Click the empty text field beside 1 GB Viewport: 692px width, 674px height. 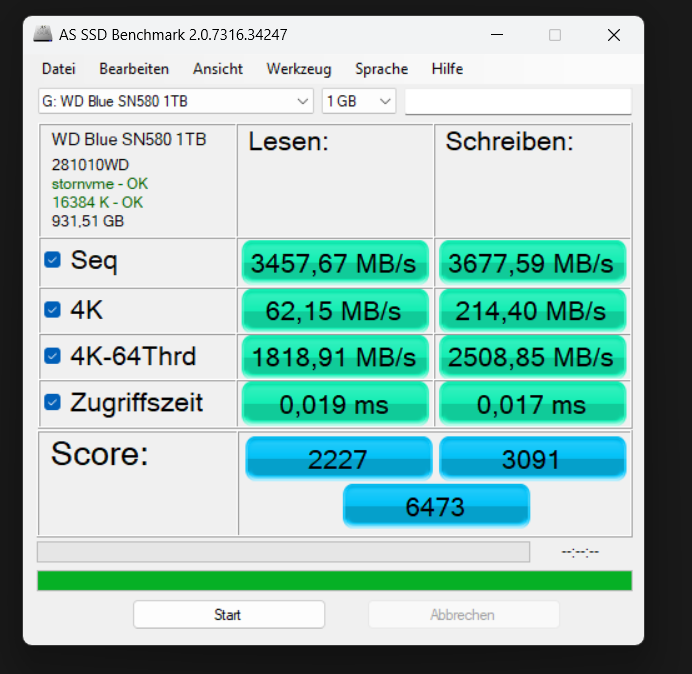(x=518, y=102)
